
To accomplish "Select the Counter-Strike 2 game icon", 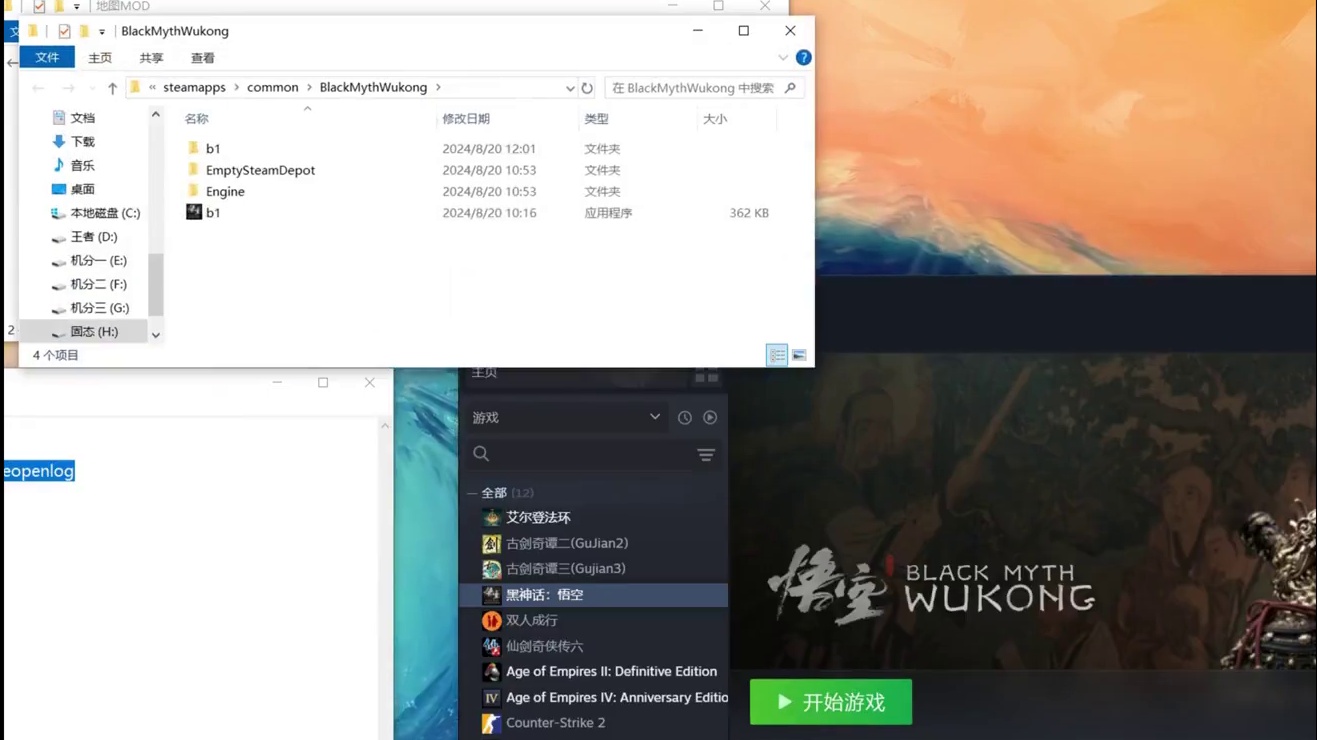I will coord(491,723).
